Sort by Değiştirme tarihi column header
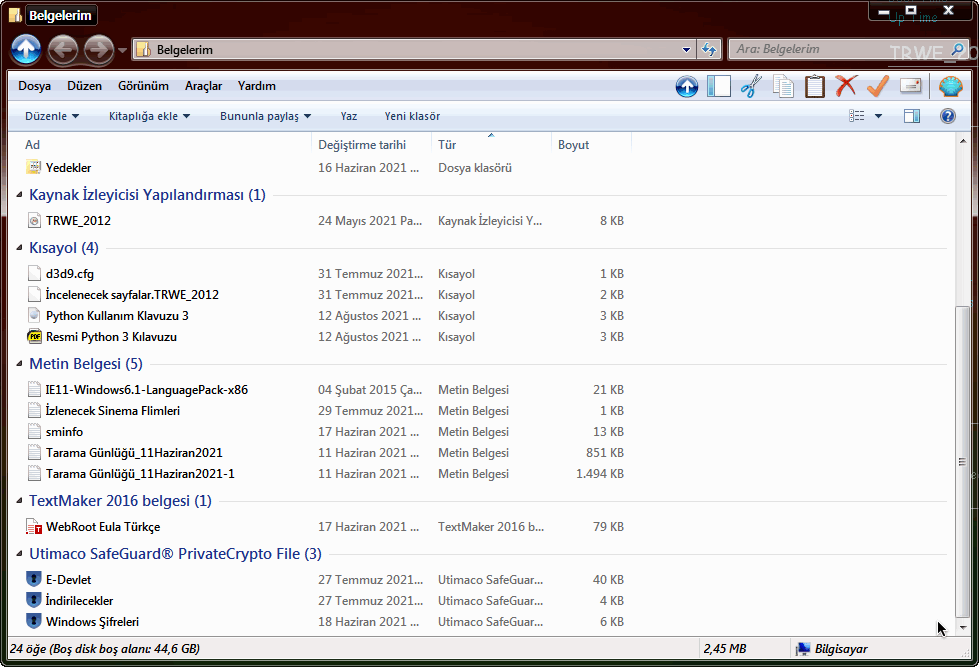This screenshot has width=979, height=667. [x=371, y=145]
